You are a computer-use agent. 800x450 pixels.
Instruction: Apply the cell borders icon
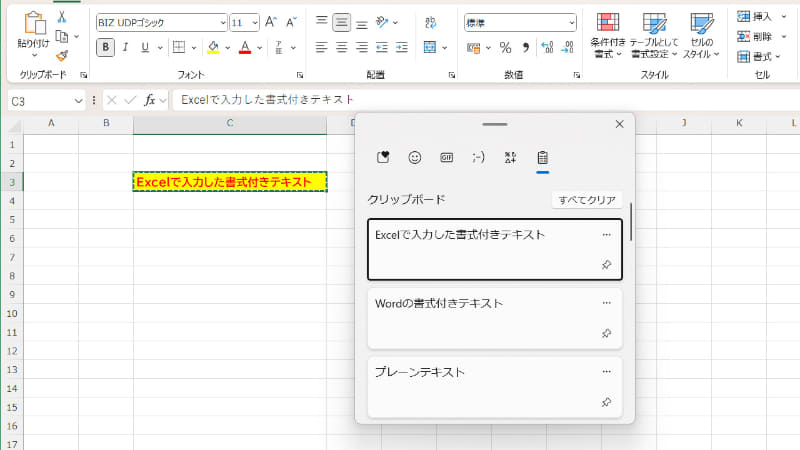click(179, 47)
